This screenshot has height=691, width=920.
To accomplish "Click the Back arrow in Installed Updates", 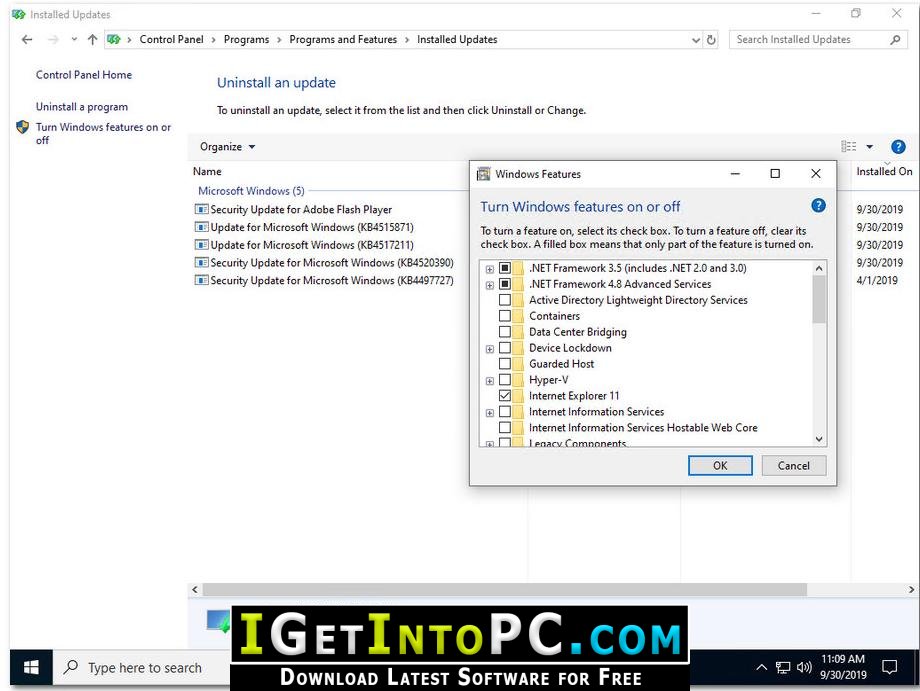I will point(27,39).
